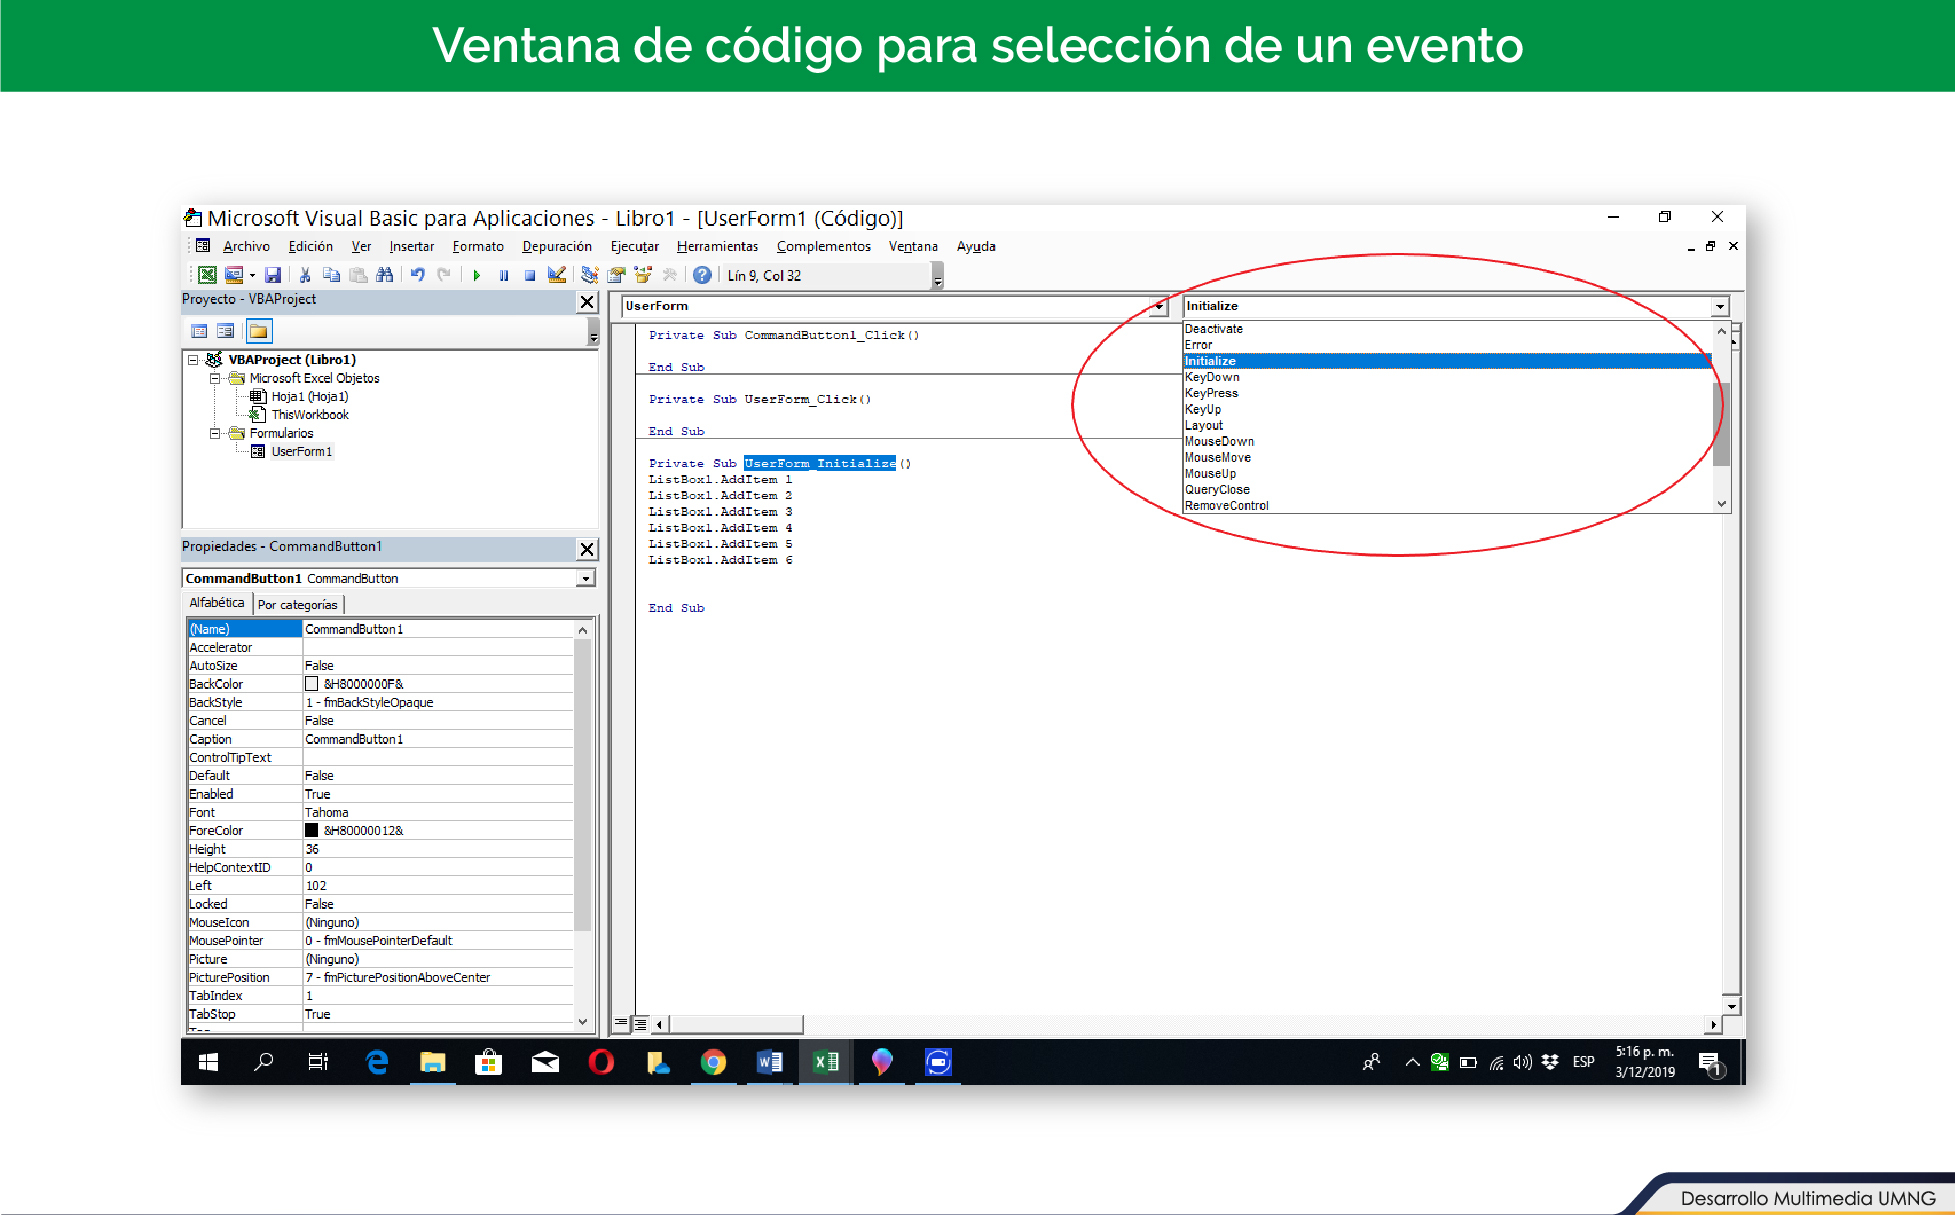
Task: Toggle folders view in the Project panel
Action: coord(259,331)
